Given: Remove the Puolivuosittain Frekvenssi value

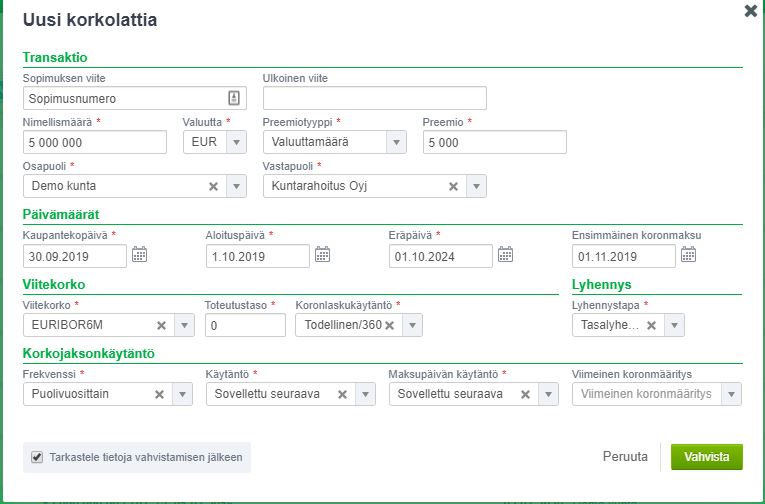Looking at the screenshot, I should [x=159, y=394].
